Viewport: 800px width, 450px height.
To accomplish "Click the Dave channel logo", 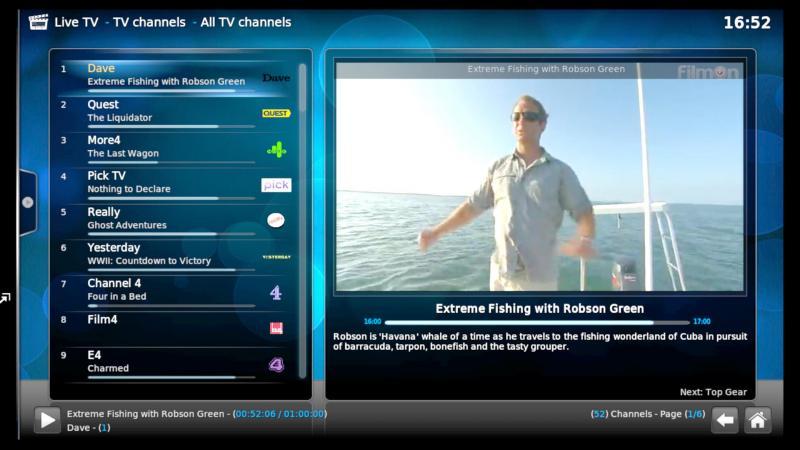I will click(276, 77).
